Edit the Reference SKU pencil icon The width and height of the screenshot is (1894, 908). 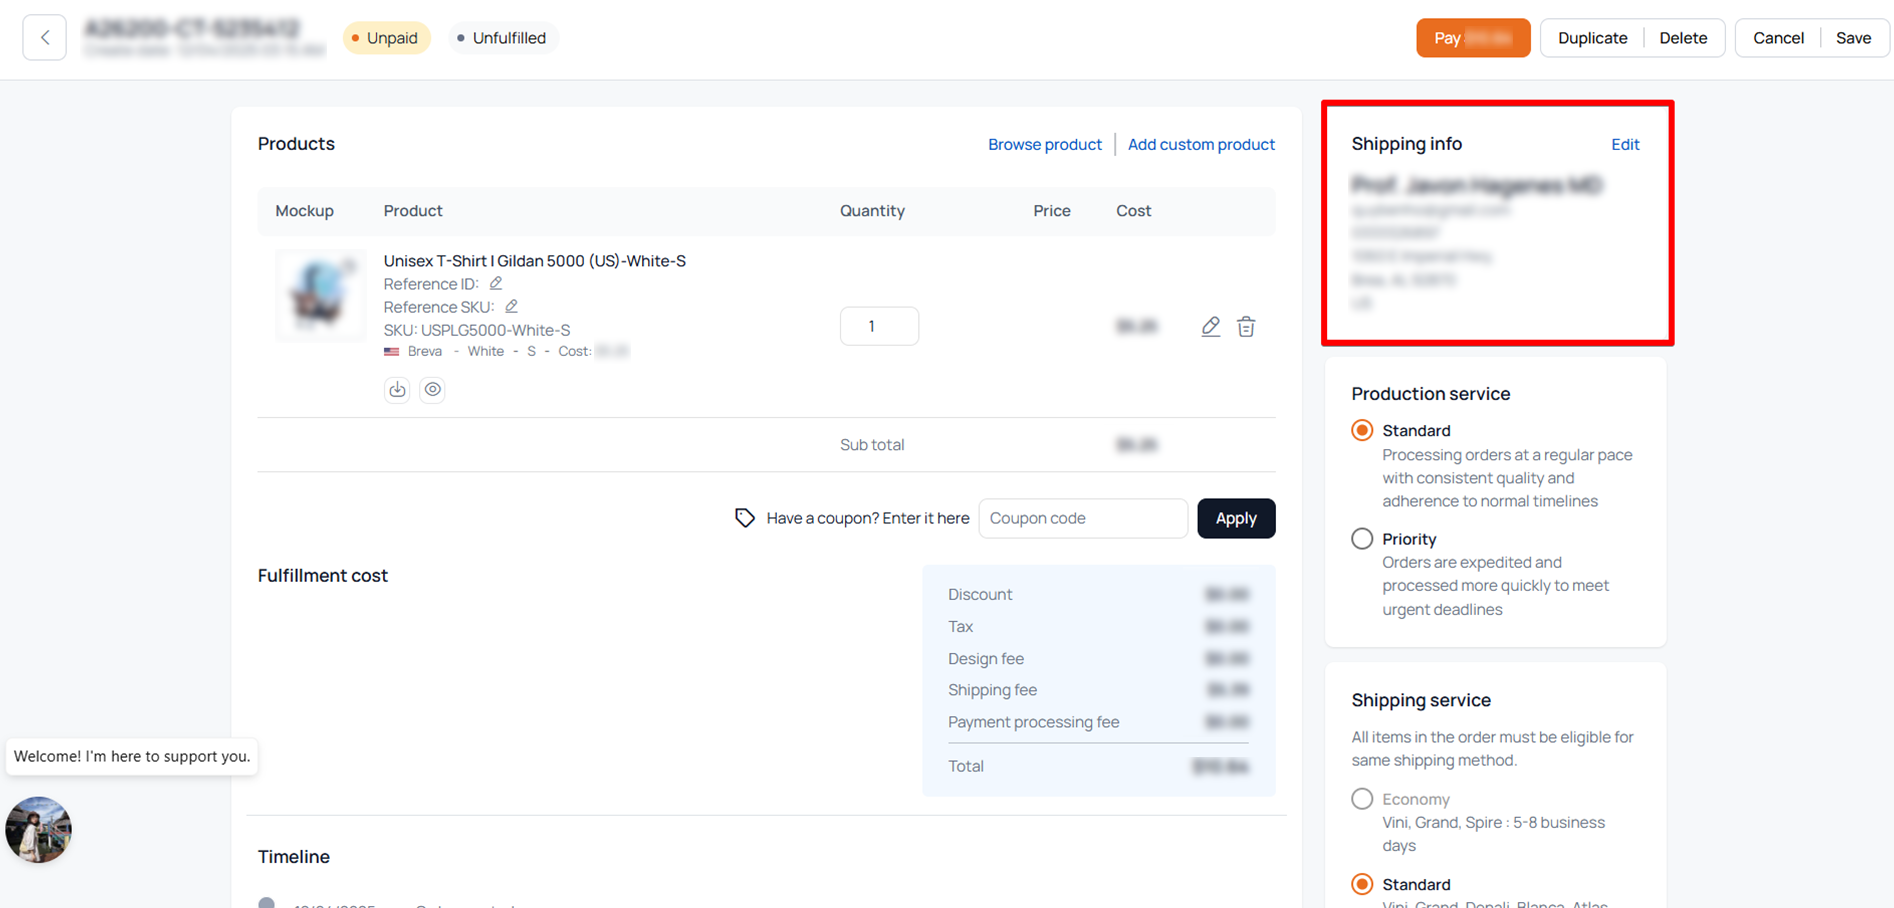[x=511, y=307]
